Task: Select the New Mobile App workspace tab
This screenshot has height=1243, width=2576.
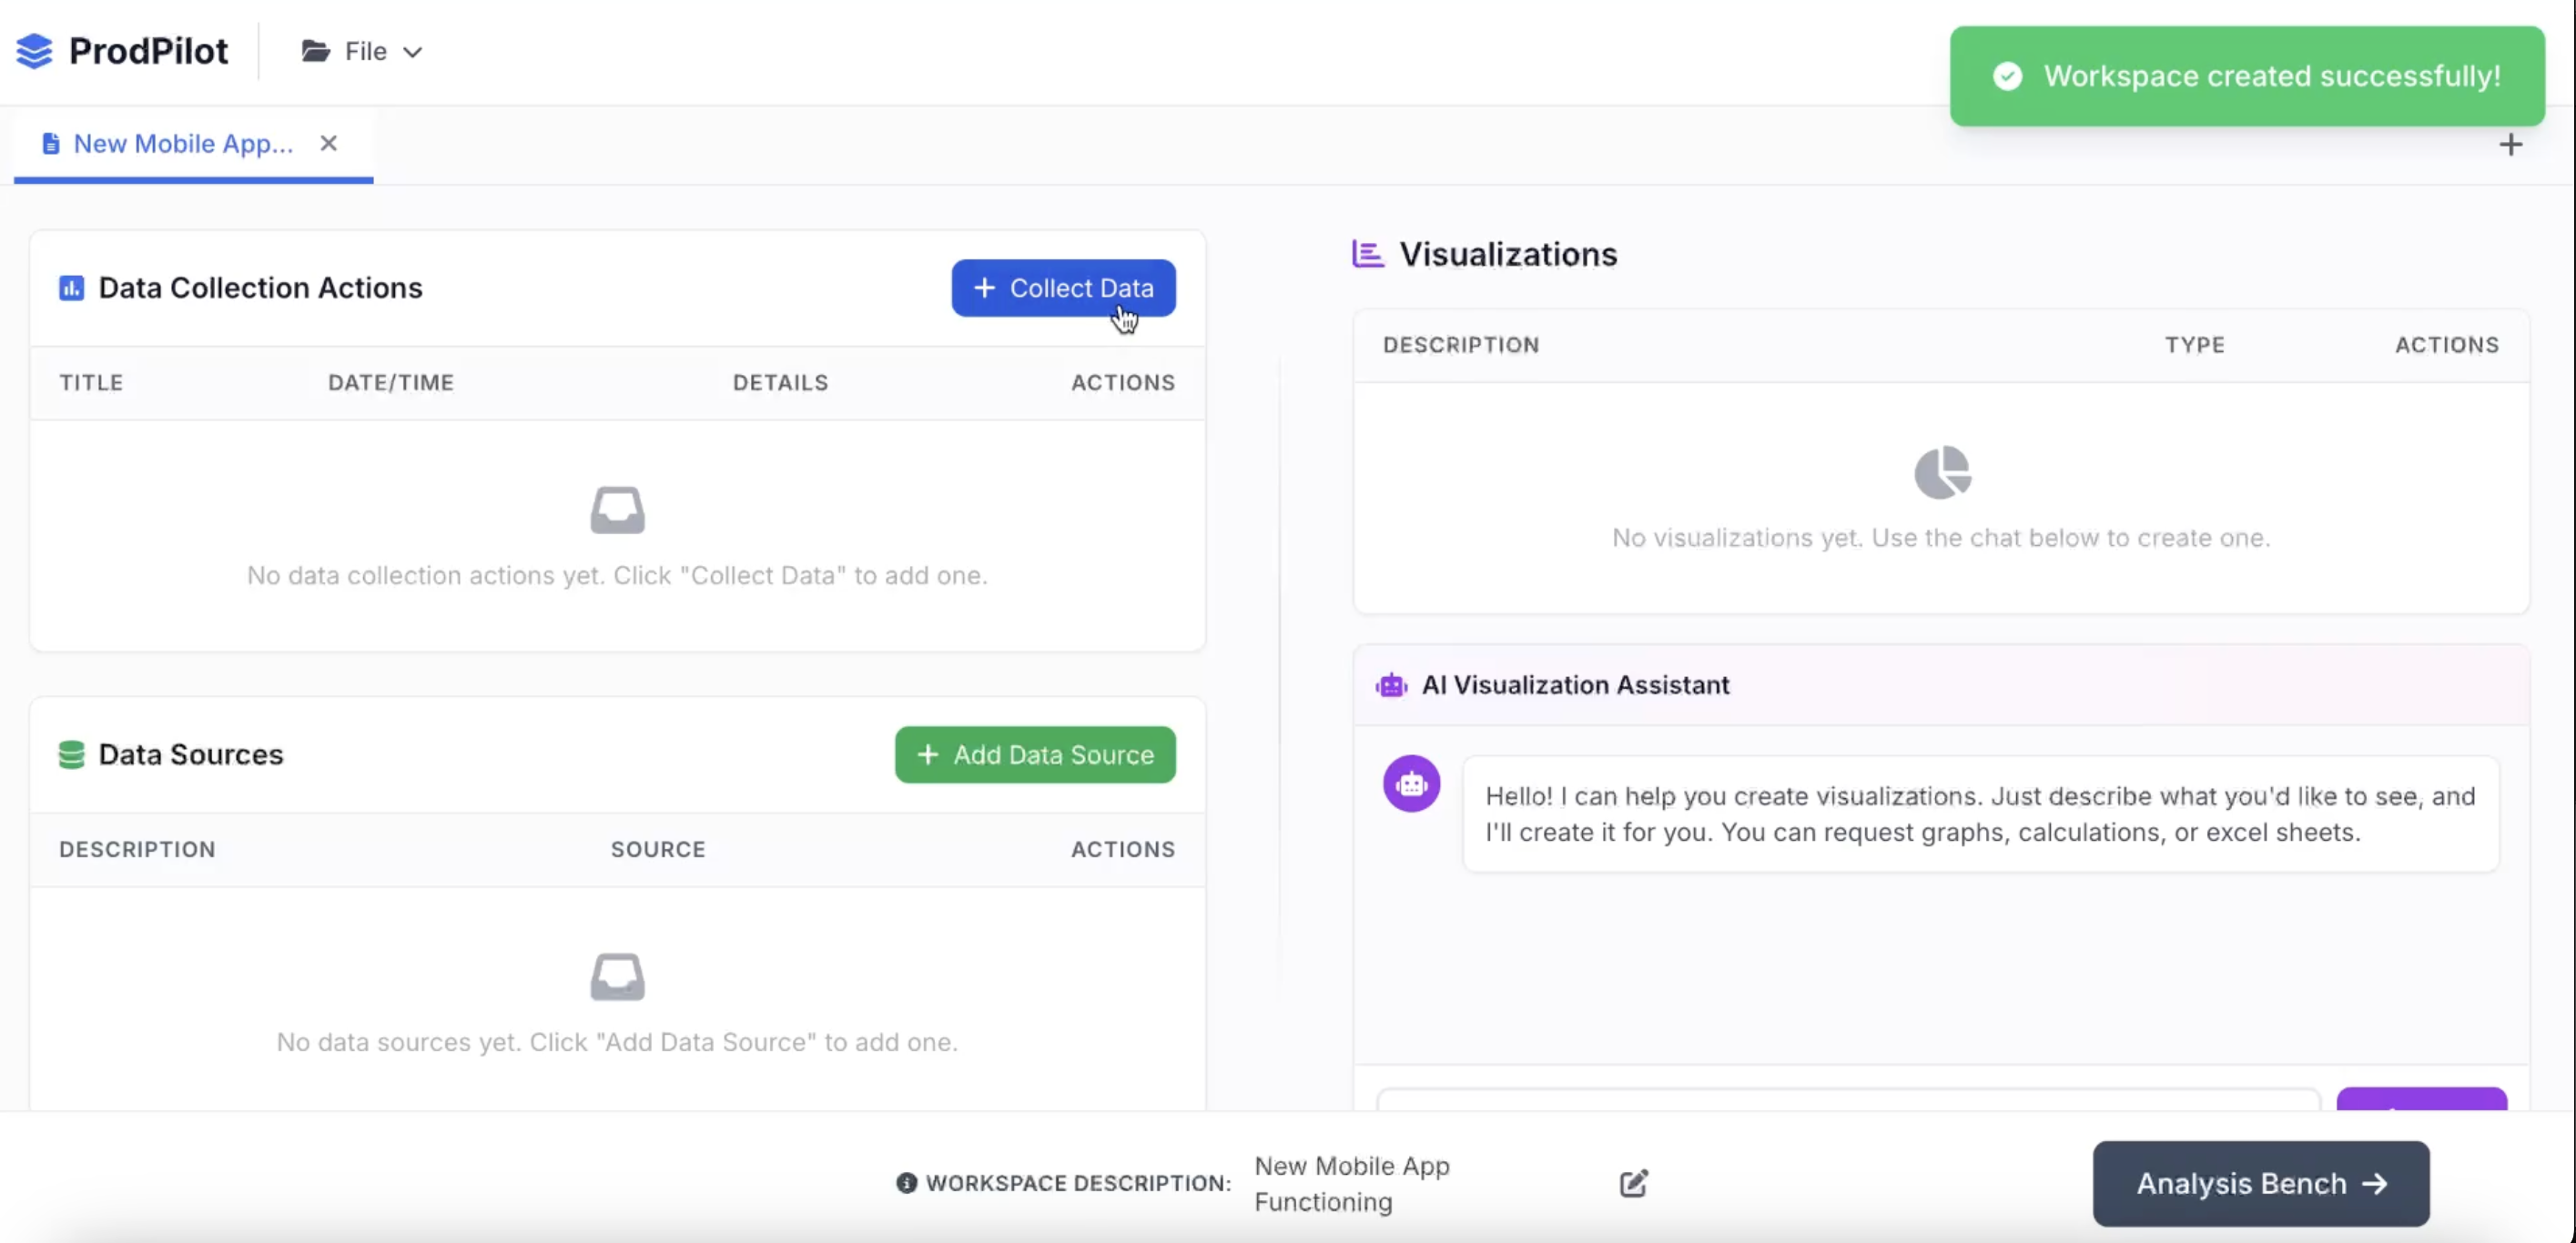Action: (x=182, y=144)
